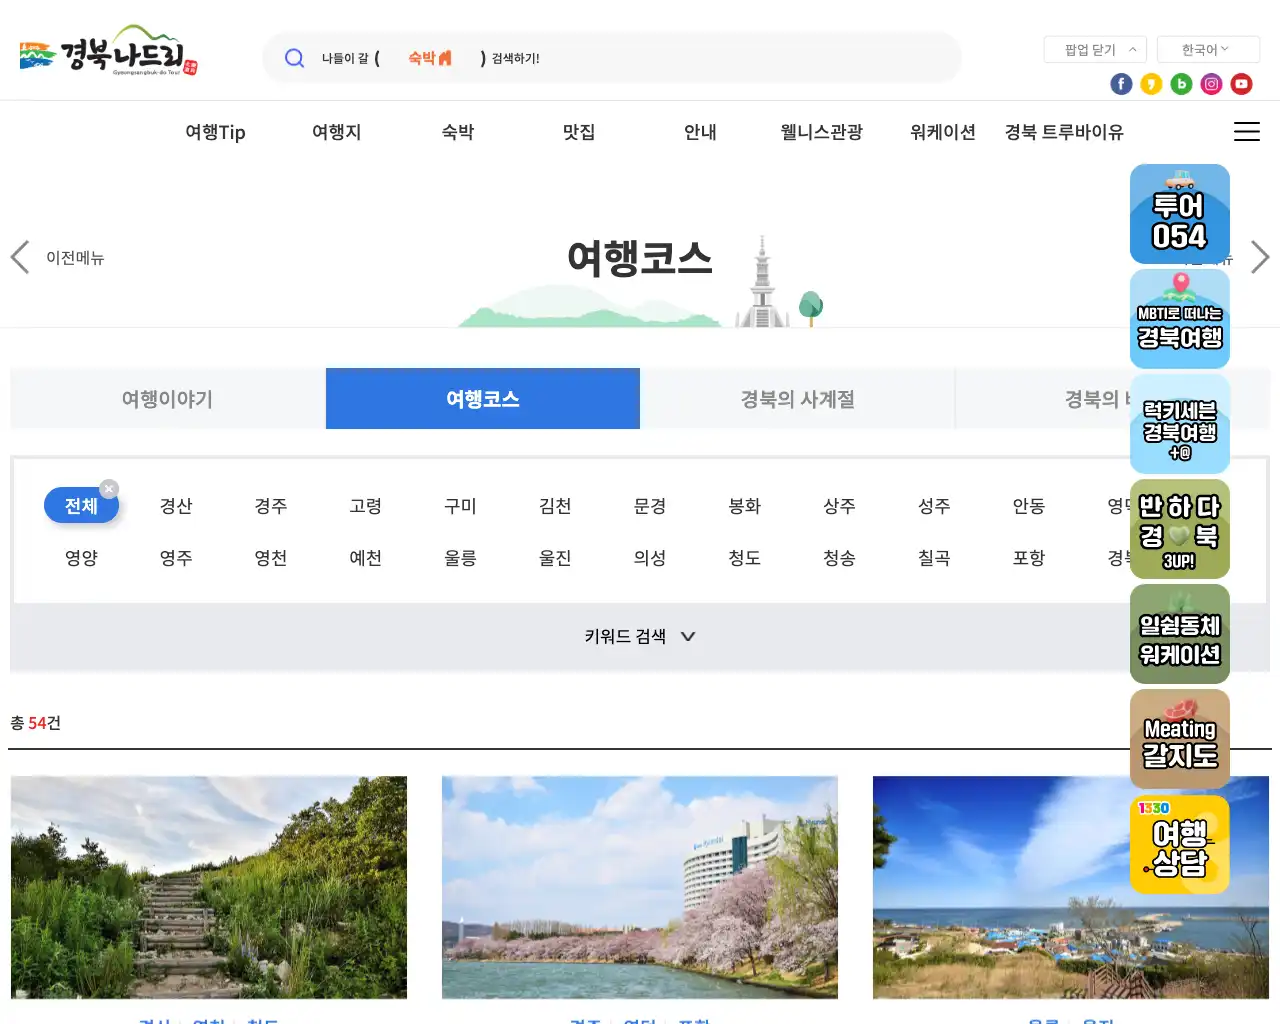Open the cherry blossom hotel course thumbnail

point(640,887)
